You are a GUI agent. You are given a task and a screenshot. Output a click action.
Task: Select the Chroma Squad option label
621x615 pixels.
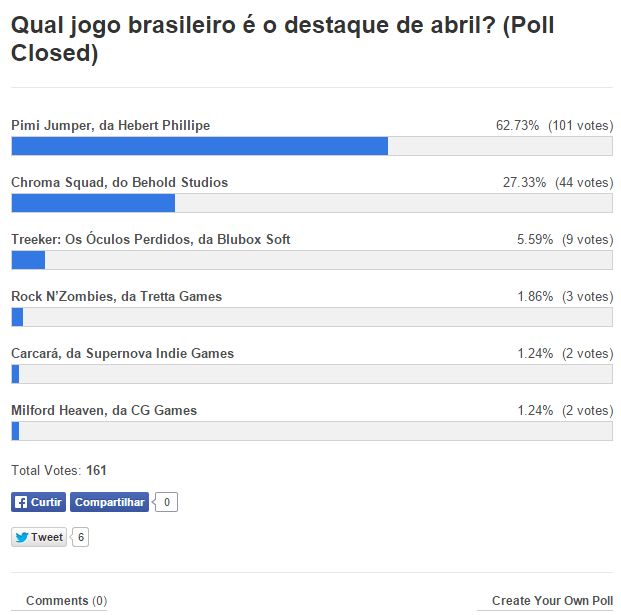pos(119,183)
